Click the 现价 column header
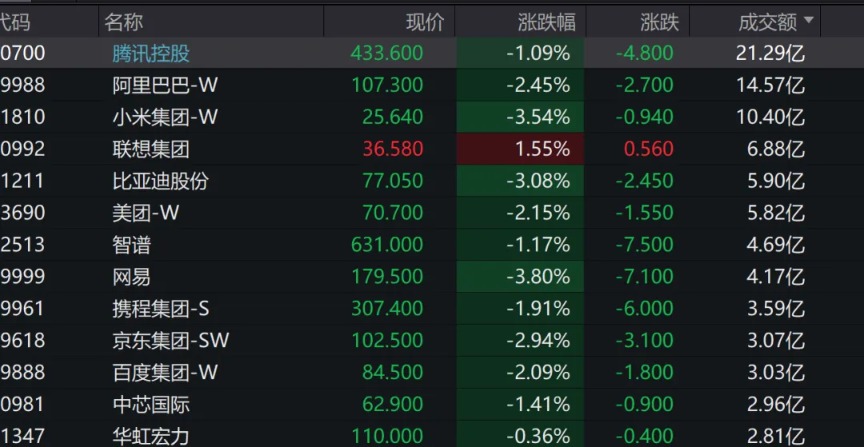The width and height of the screenshot is (864, 447). click(x=425, y=23)
